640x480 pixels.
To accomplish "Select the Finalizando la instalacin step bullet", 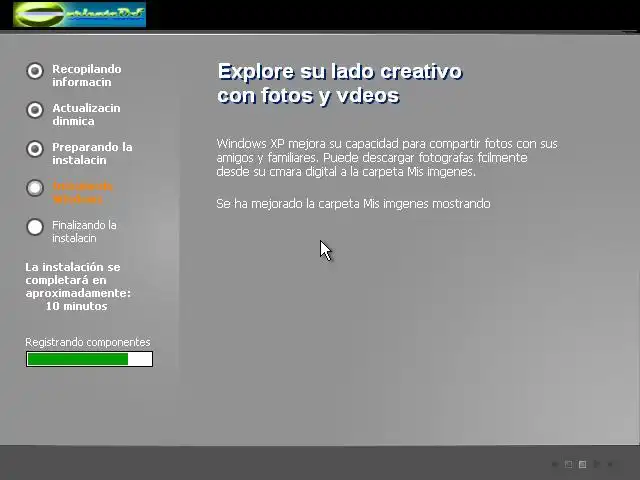I will pos(35,227).
